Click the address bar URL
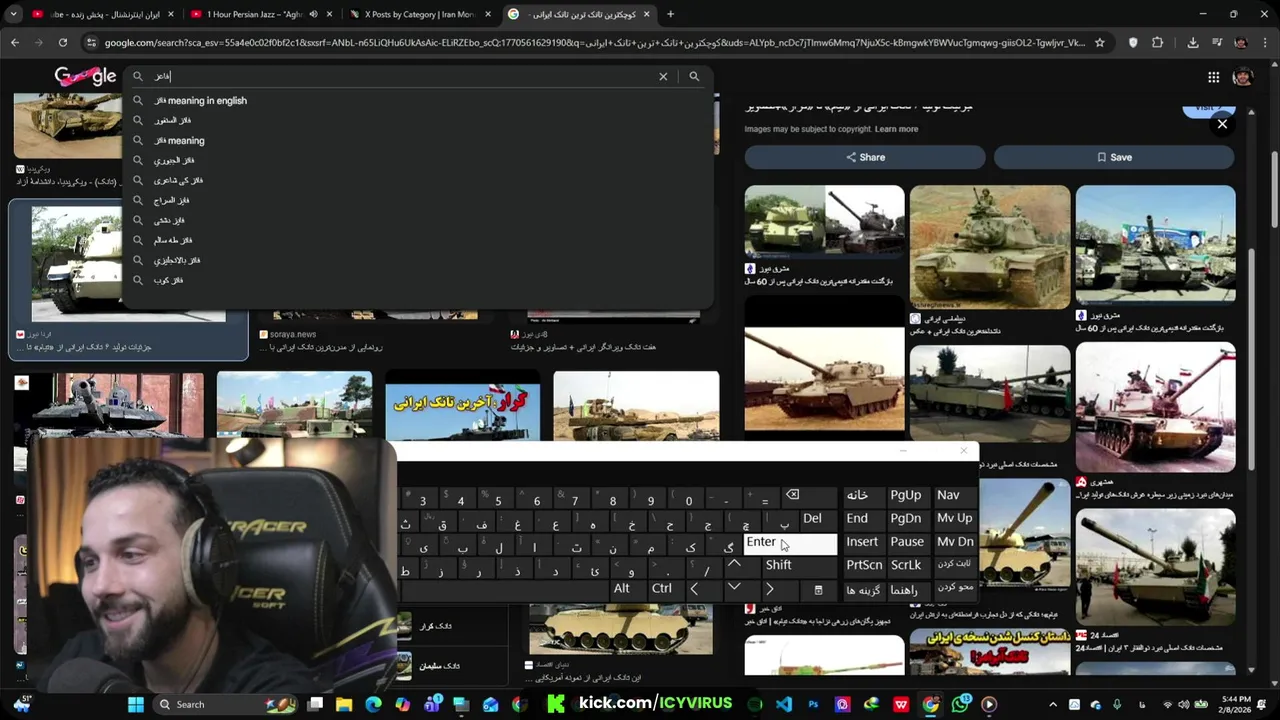This screenshot has height=720, width=1280. [594, 43]
